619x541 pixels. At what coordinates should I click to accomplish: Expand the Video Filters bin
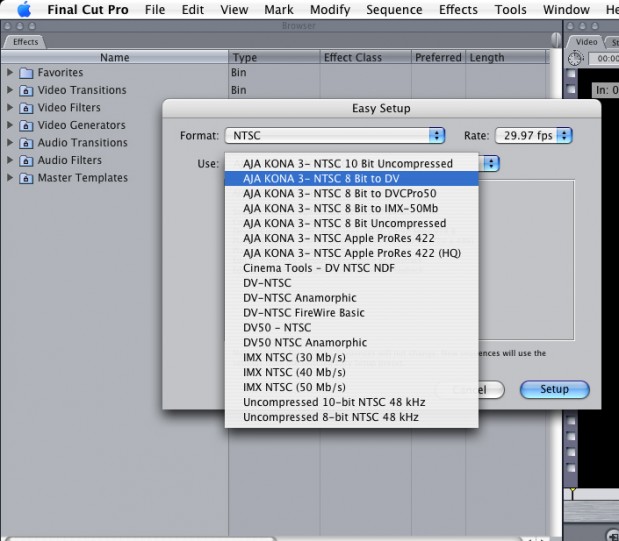click(x=10, y=107)
